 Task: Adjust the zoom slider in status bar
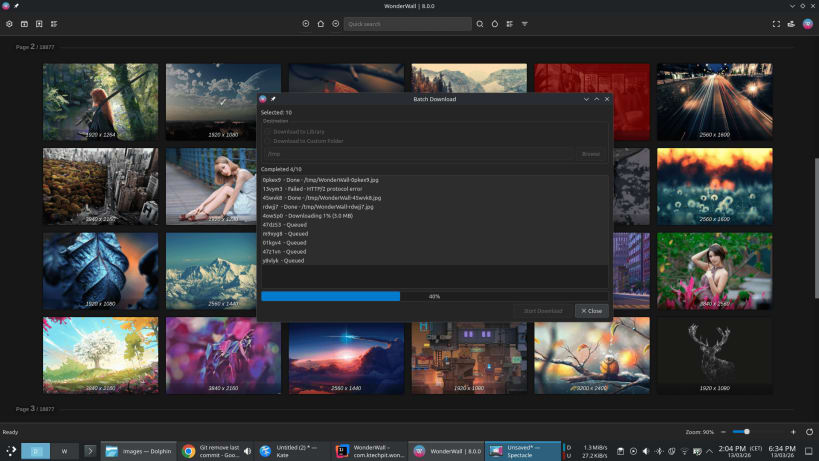746,431
